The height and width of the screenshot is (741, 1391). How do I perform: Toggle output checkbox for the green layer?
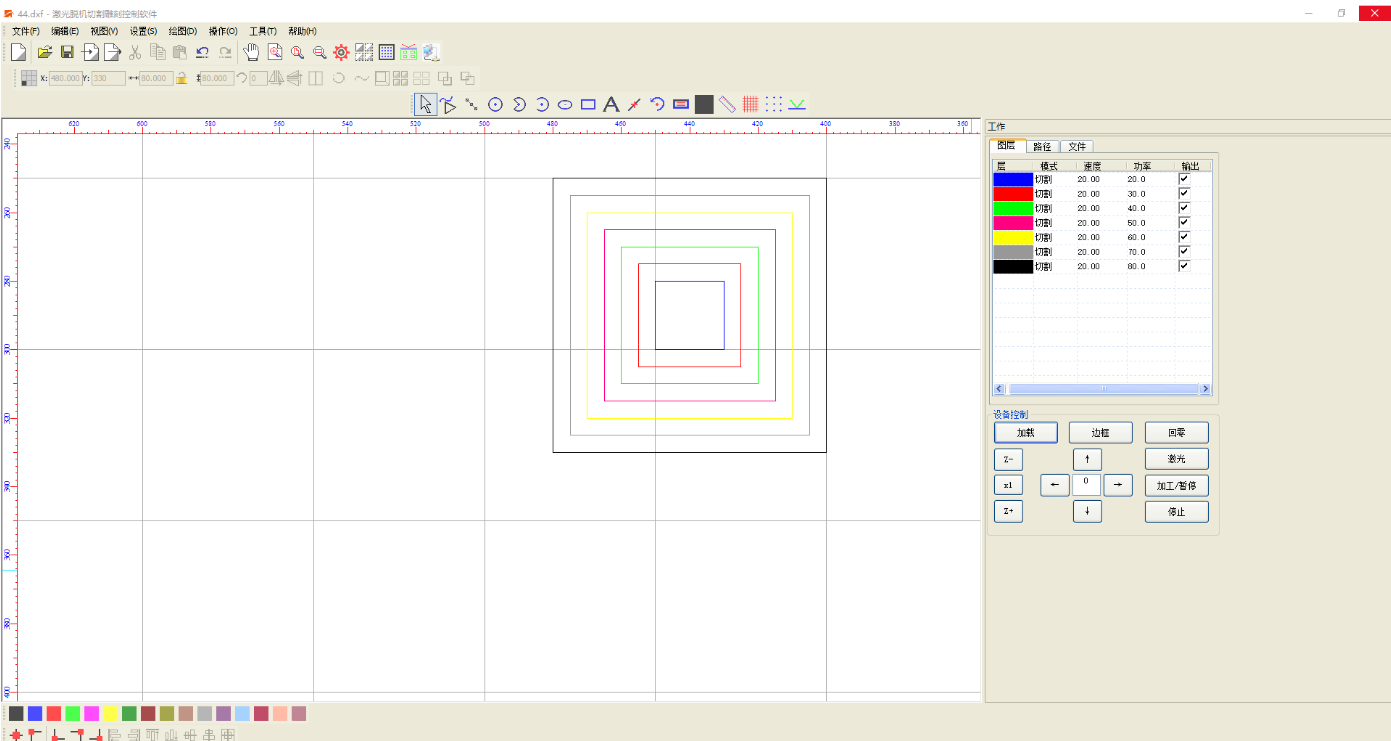coord(1184,208)
